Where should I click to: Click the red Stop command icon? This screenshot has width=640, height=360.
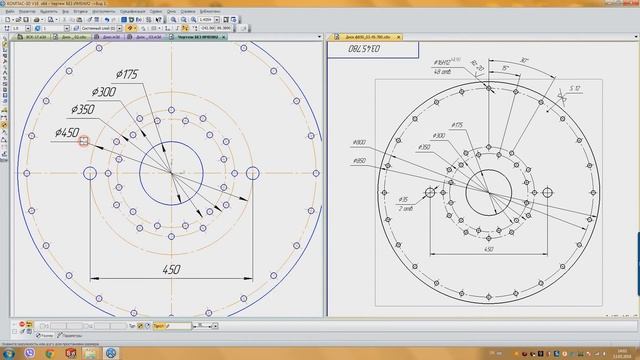pyautogui.click(x=22, y=324)
